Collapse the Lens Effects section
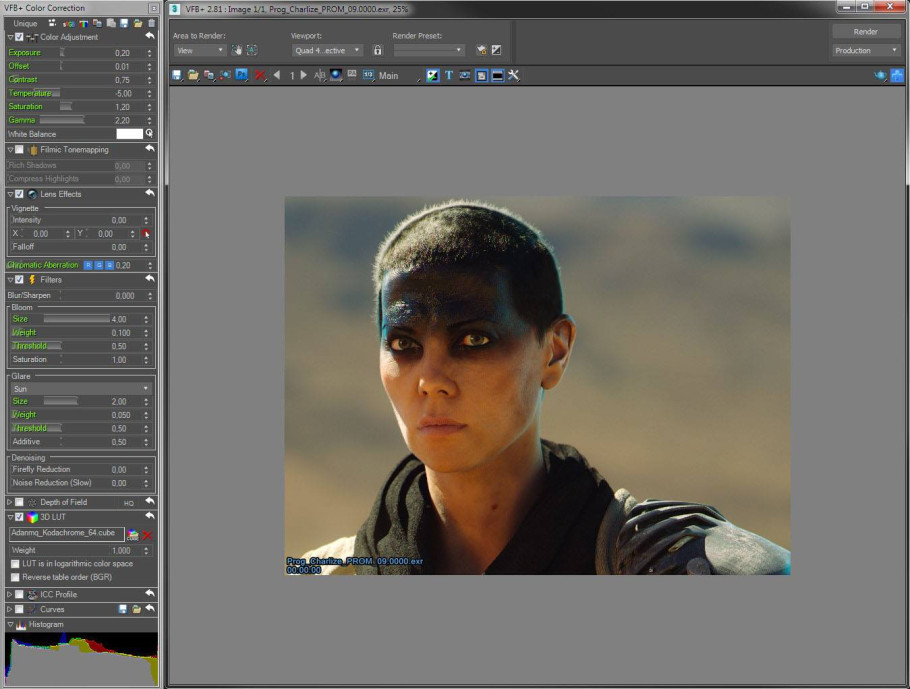The width and height of the screenshot is (910, 689). point(10,194)
